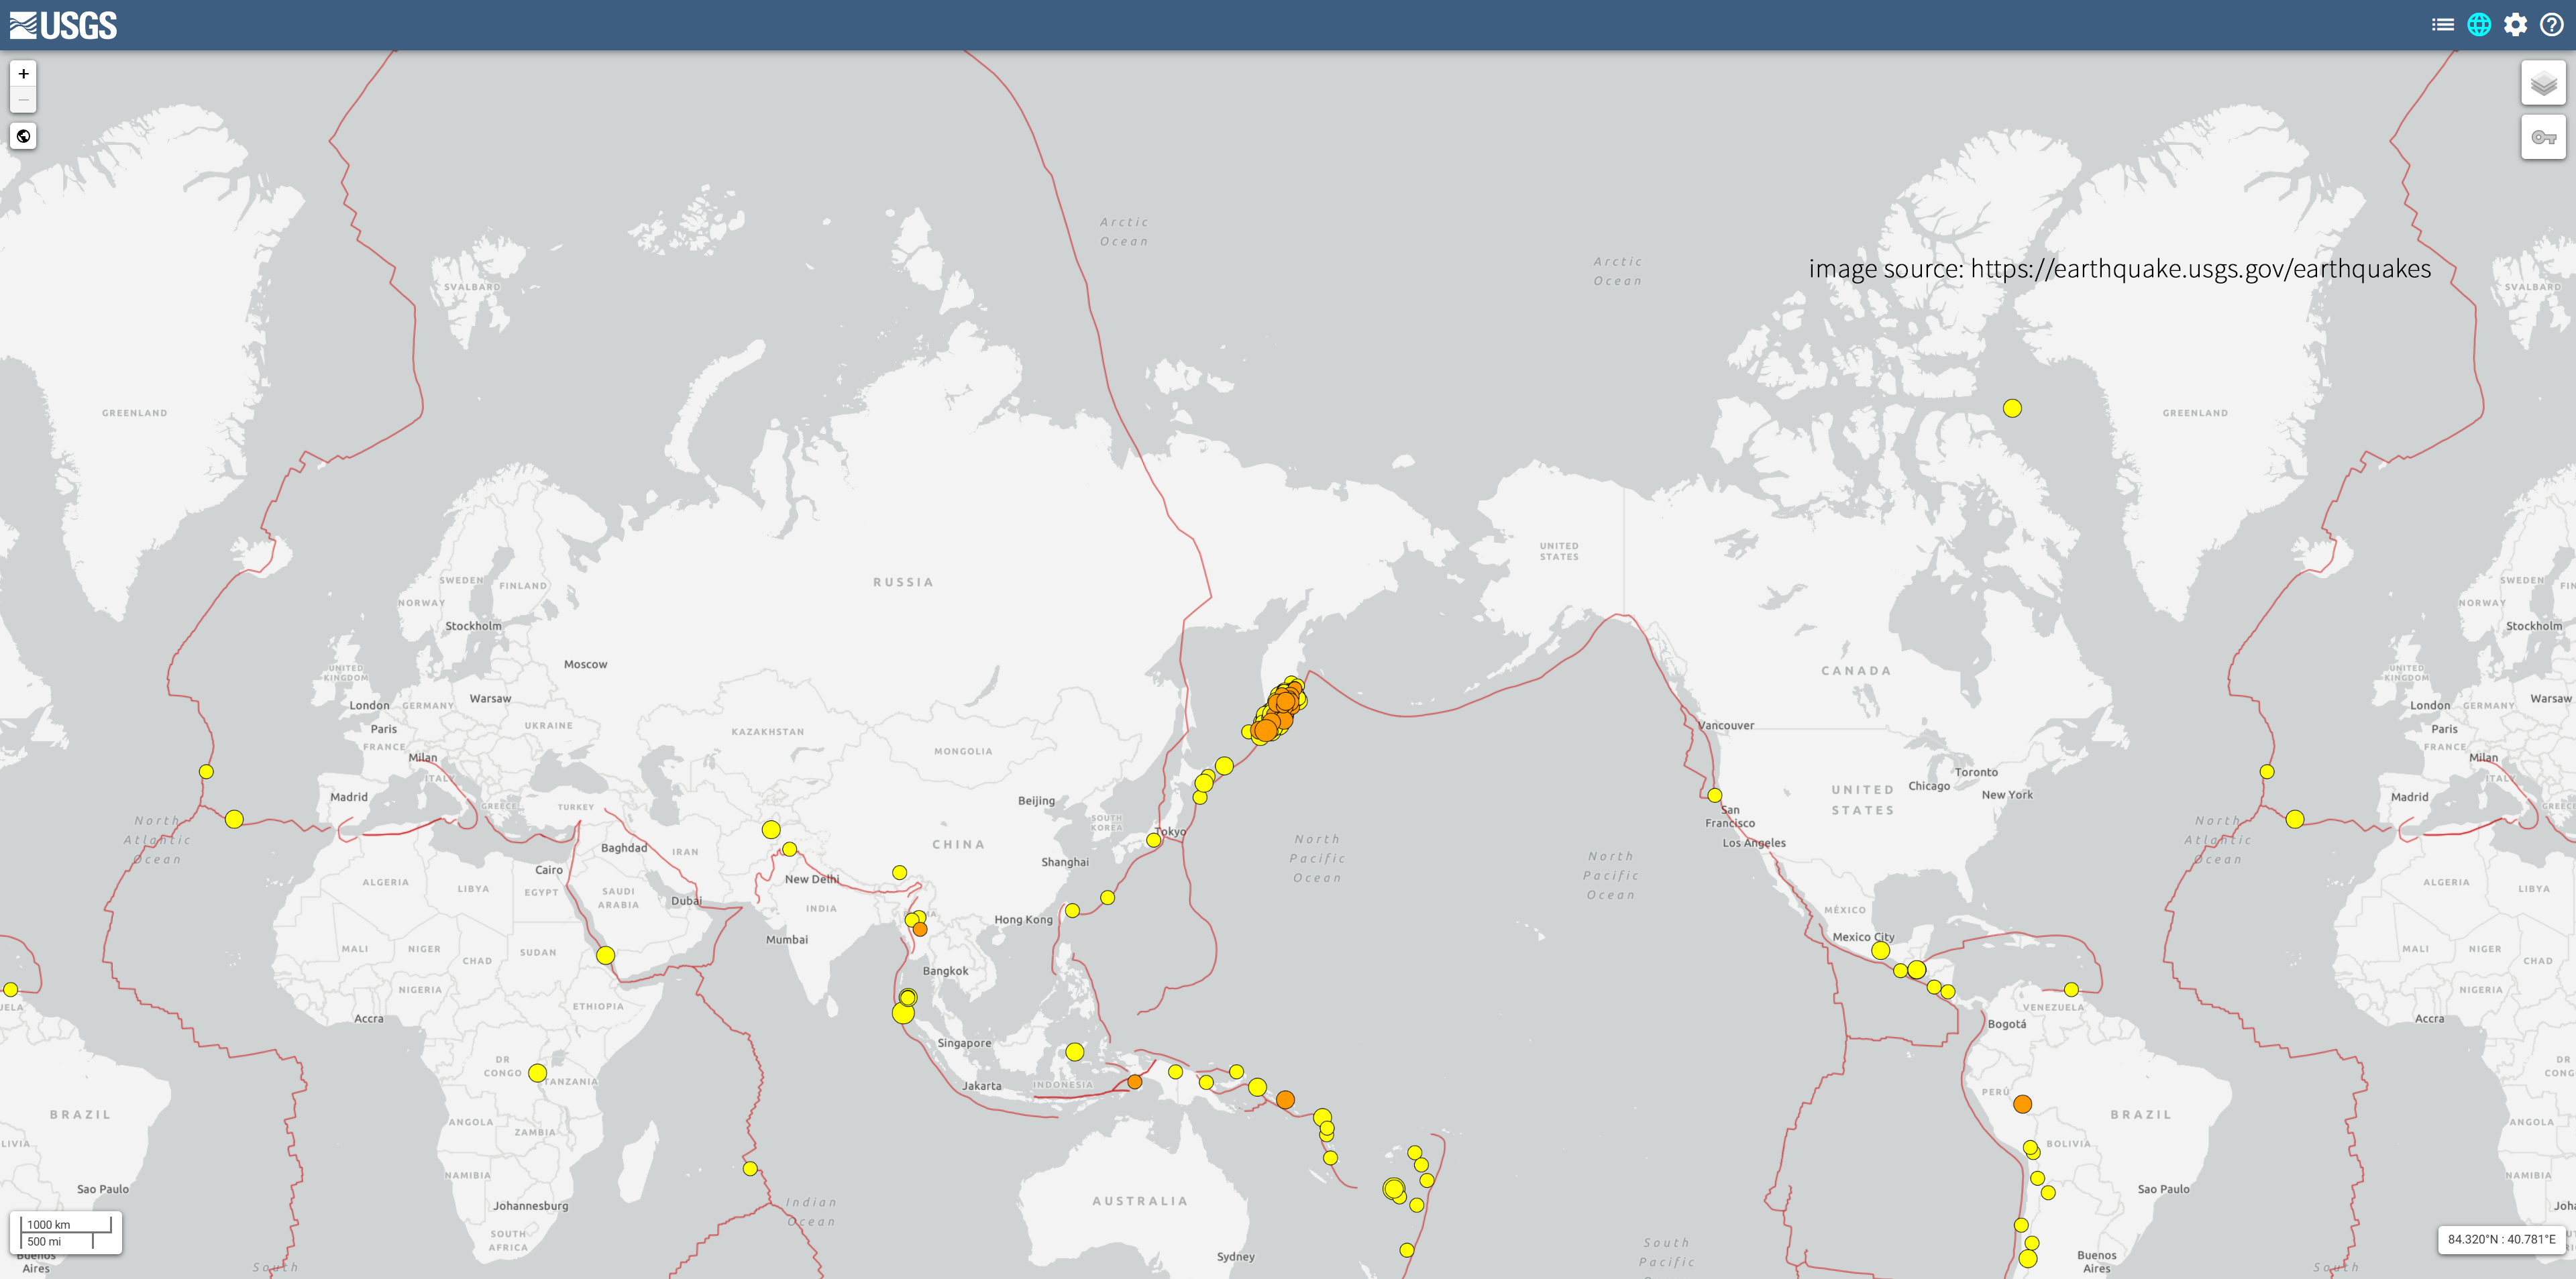Open the settings gear menu
Viewport: 2576px width, 1279px height.
coord(2515,25)
